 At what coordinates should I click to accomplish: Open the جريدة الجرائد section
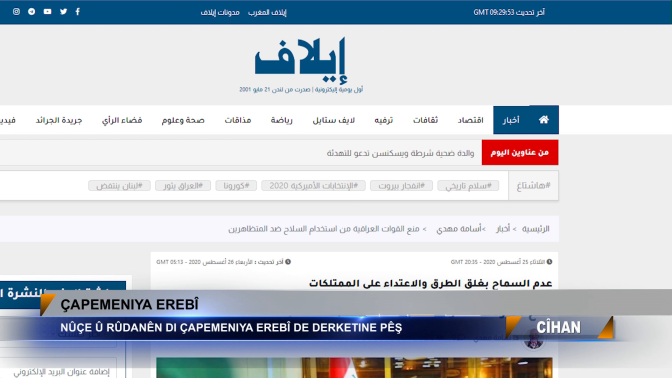tap(59, 120)
